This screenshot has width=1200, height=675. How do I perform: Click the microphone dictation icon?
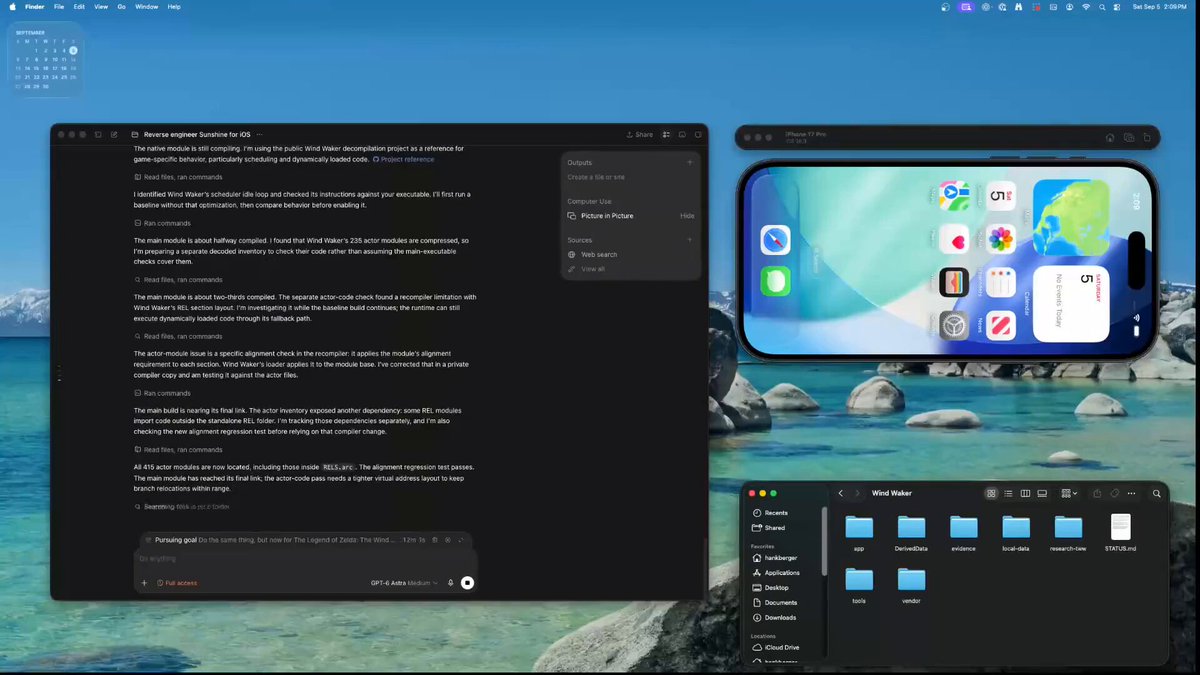pos(451,582)
